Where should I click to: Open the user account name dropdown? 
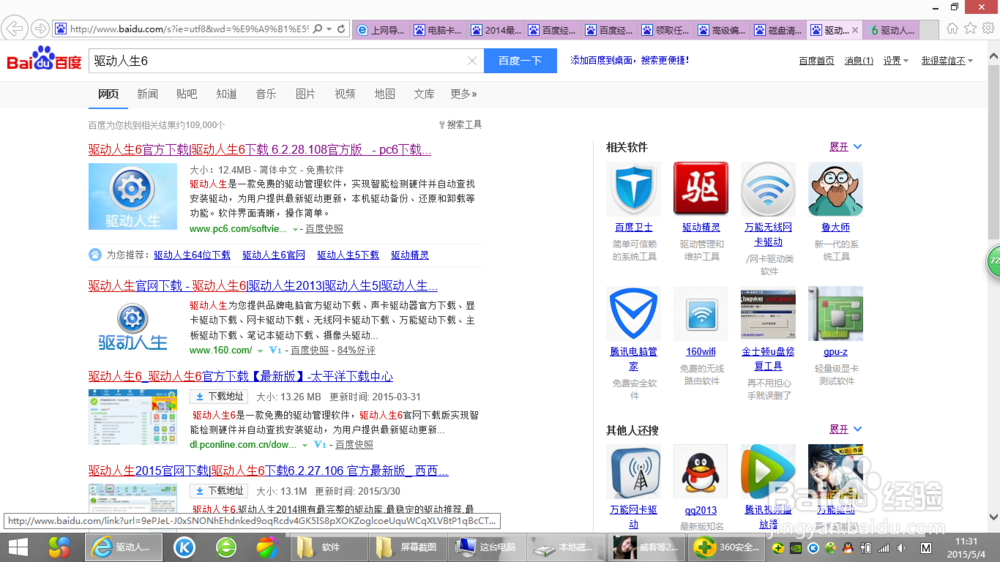(947, 61)
